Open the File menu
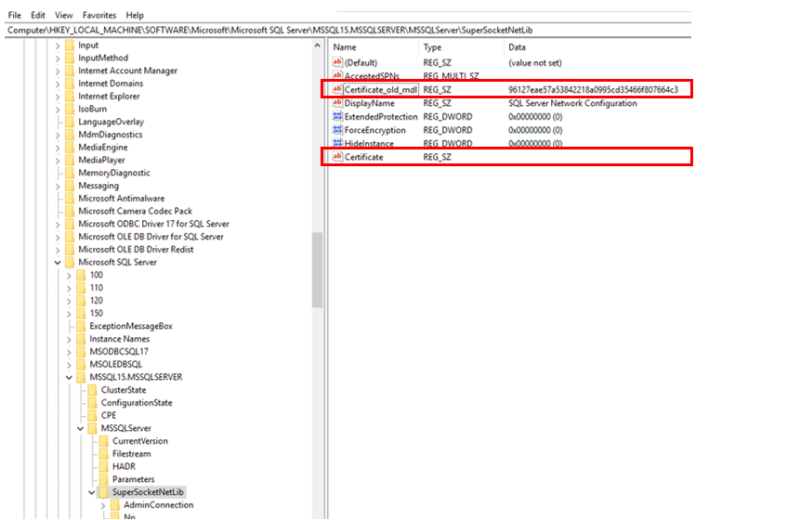This screenshot has width=800, height=520. click(15, 16)
